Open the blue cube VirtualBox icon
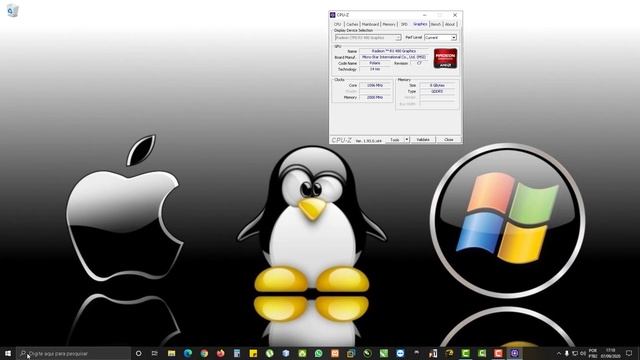This screenshot has width=640, height=360. click(x=286, y=353)
